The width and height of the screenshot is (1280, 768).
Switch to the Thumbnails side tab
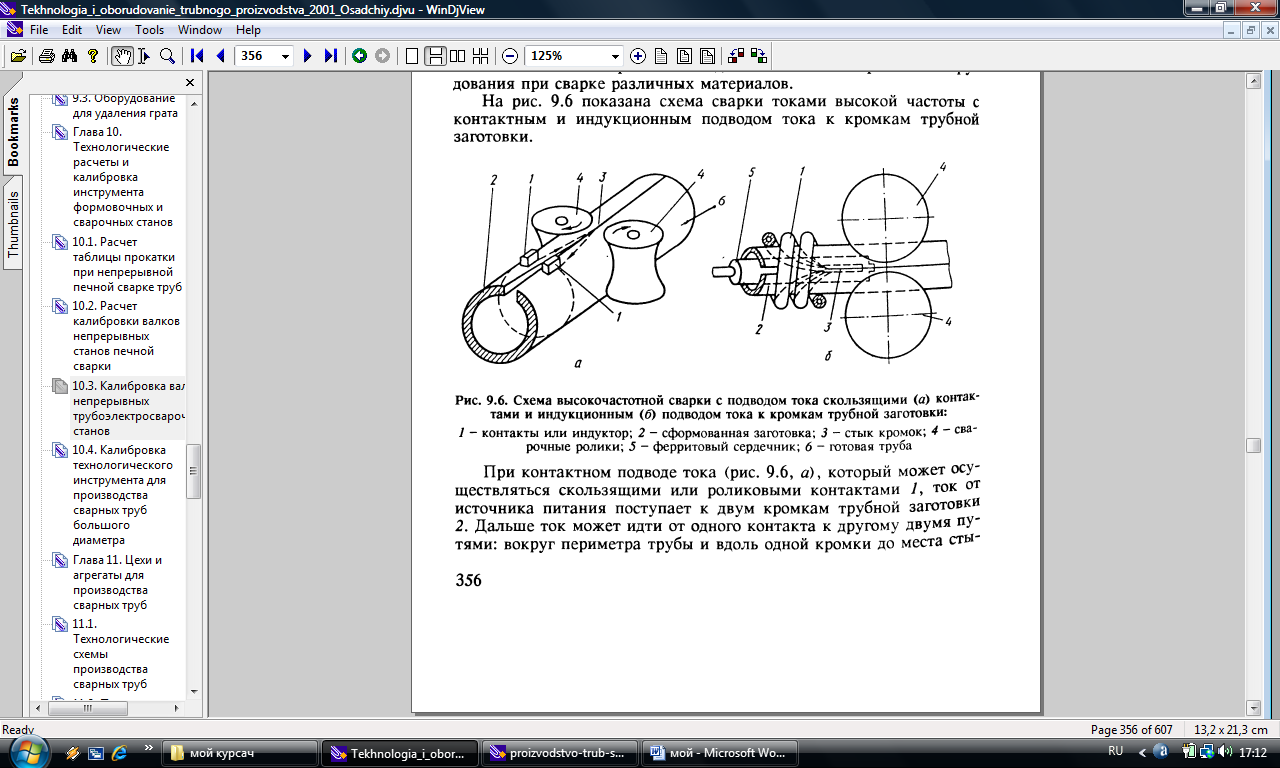[13, 226]
